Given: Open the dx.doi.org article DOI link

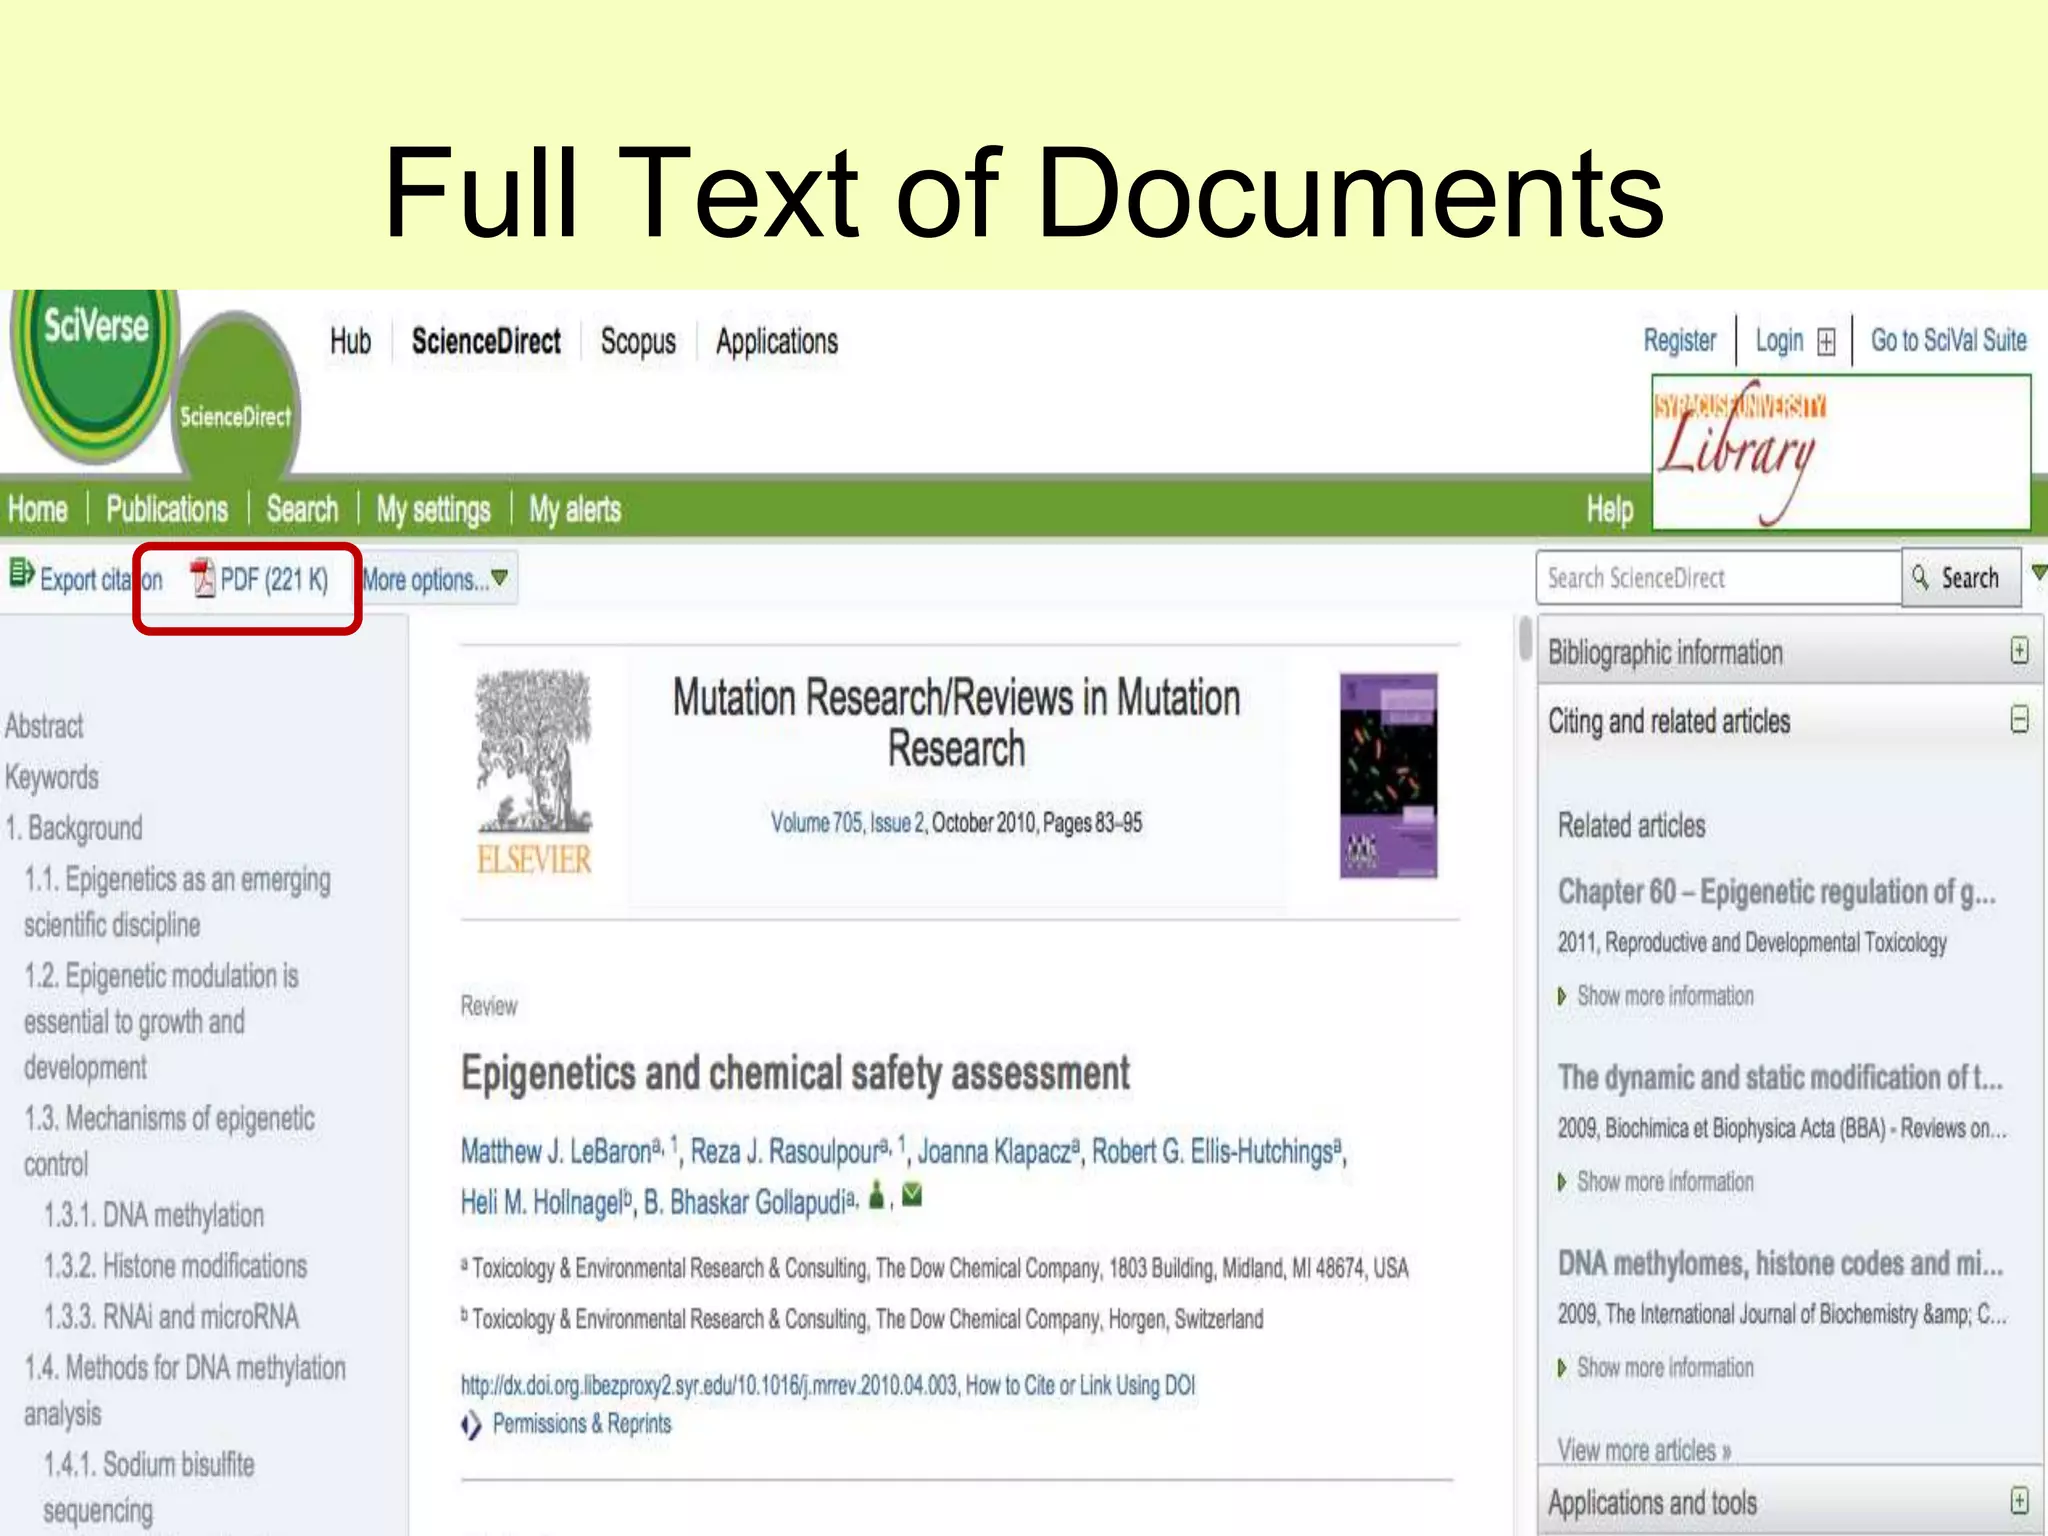Looking at the screenshot, I should click(x=709, y=1385).
